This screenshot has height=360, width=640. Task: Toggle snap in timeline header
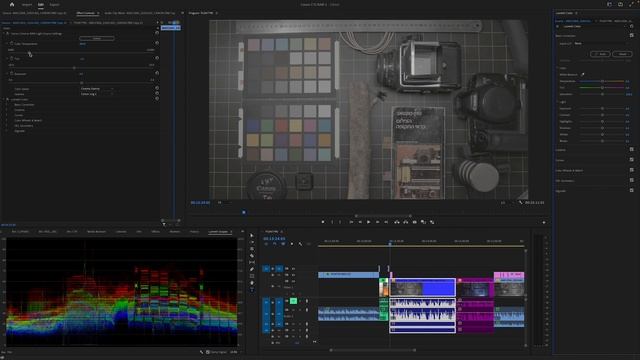[275, 244]
